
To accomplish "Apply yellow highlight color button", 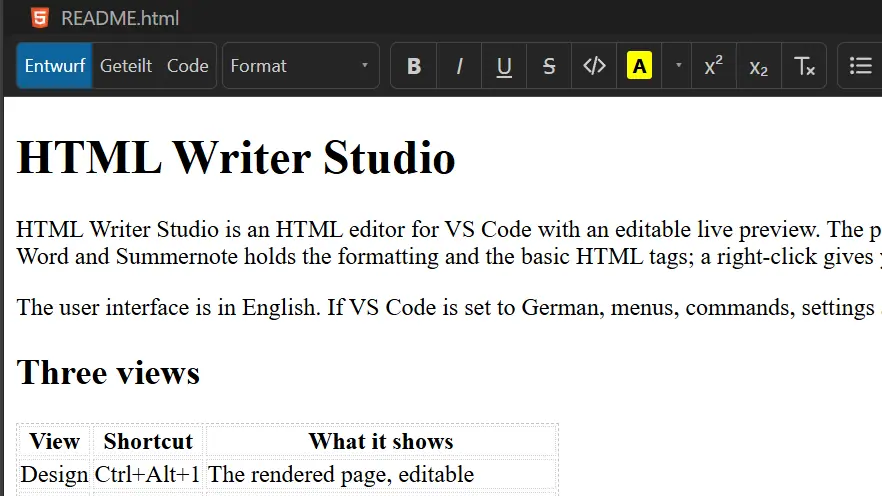I will 639,66.
